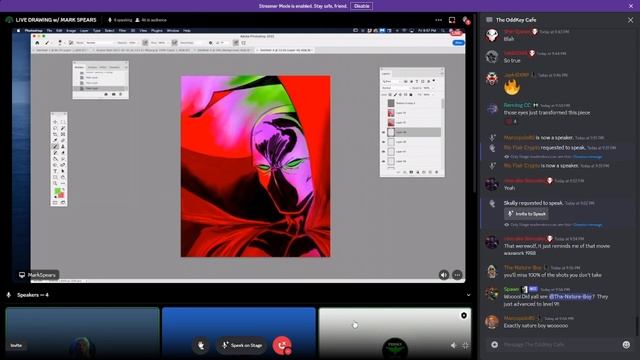The height and width of the screenshot is (360, 640).
Task: Select the Type tool
Action: [x=55, y=171]
